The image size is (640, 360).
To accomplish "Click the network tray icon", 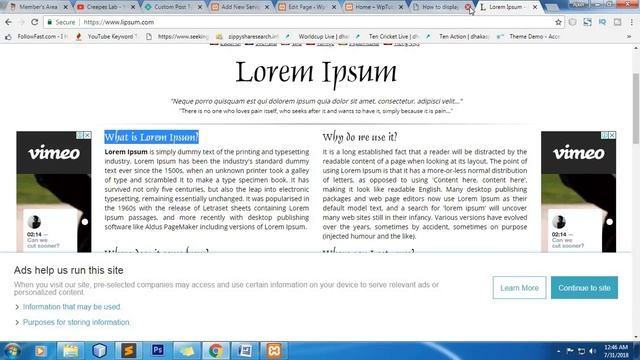I will click(582, 351).
